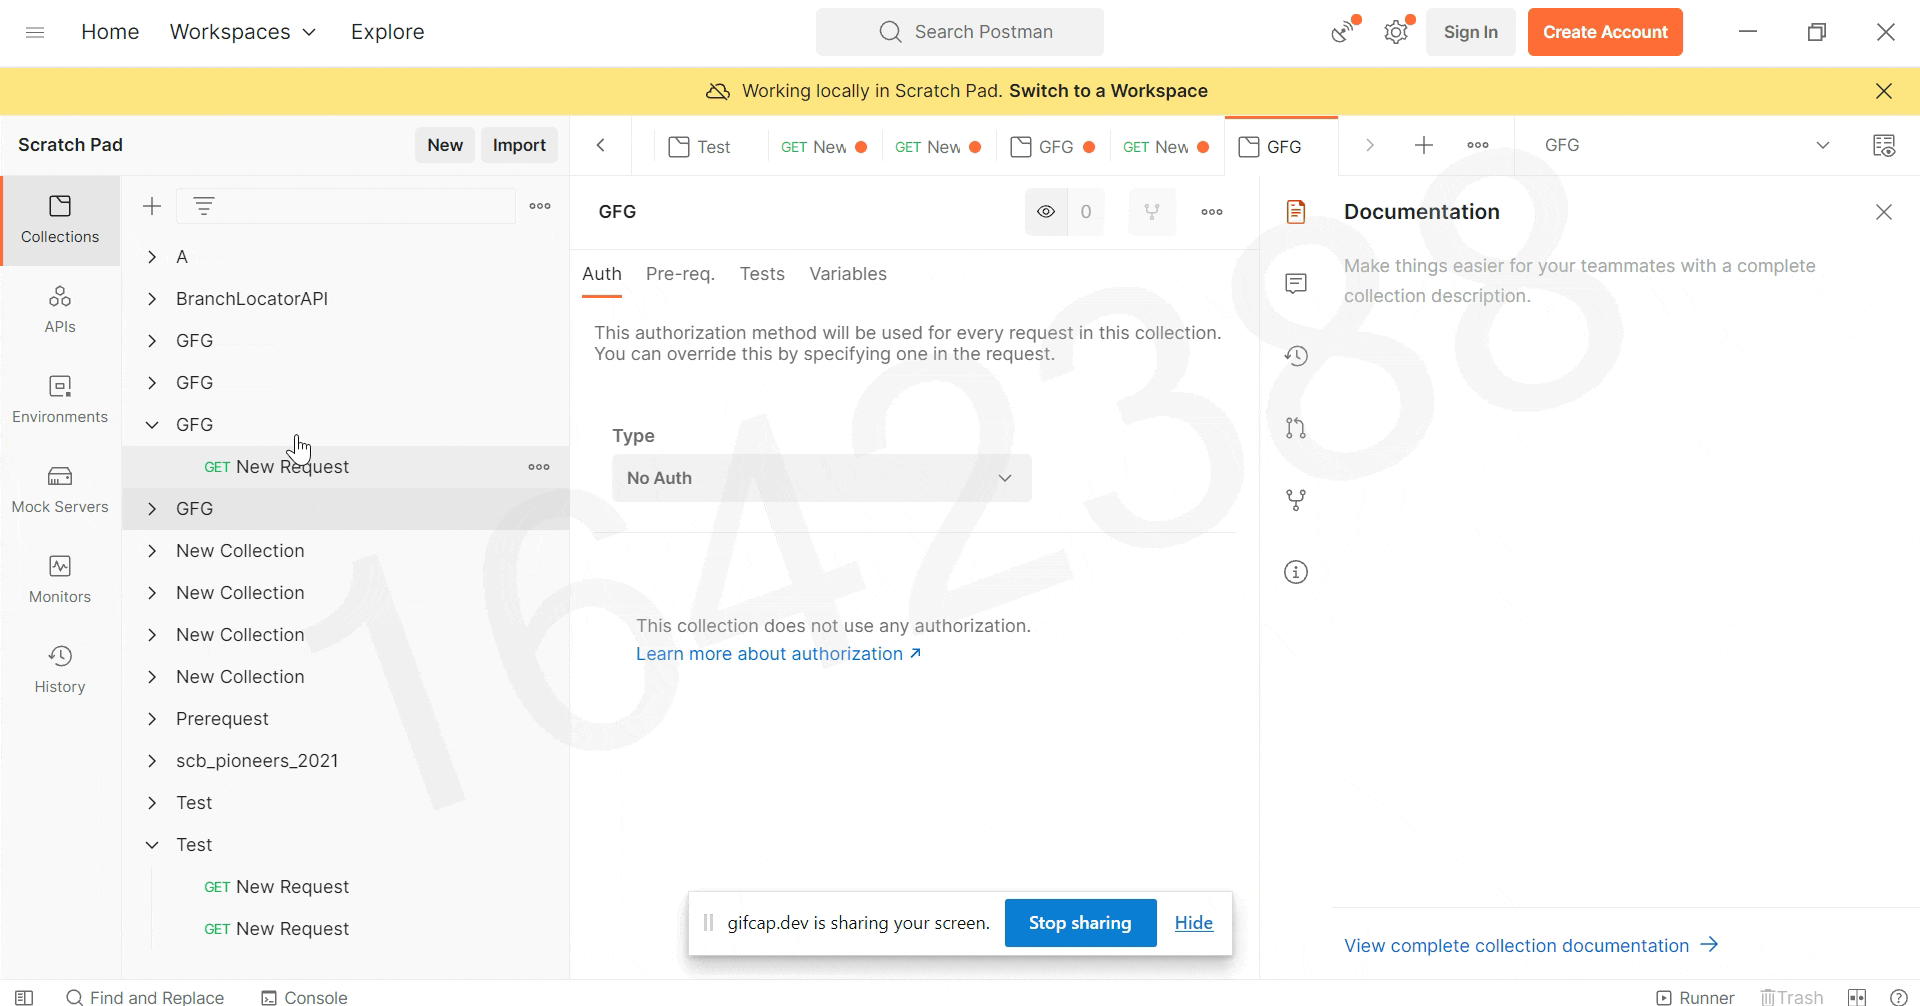Fork the GFG collection from header
This screenshot has width=1920, height=1006.
tap(1152, 212)
